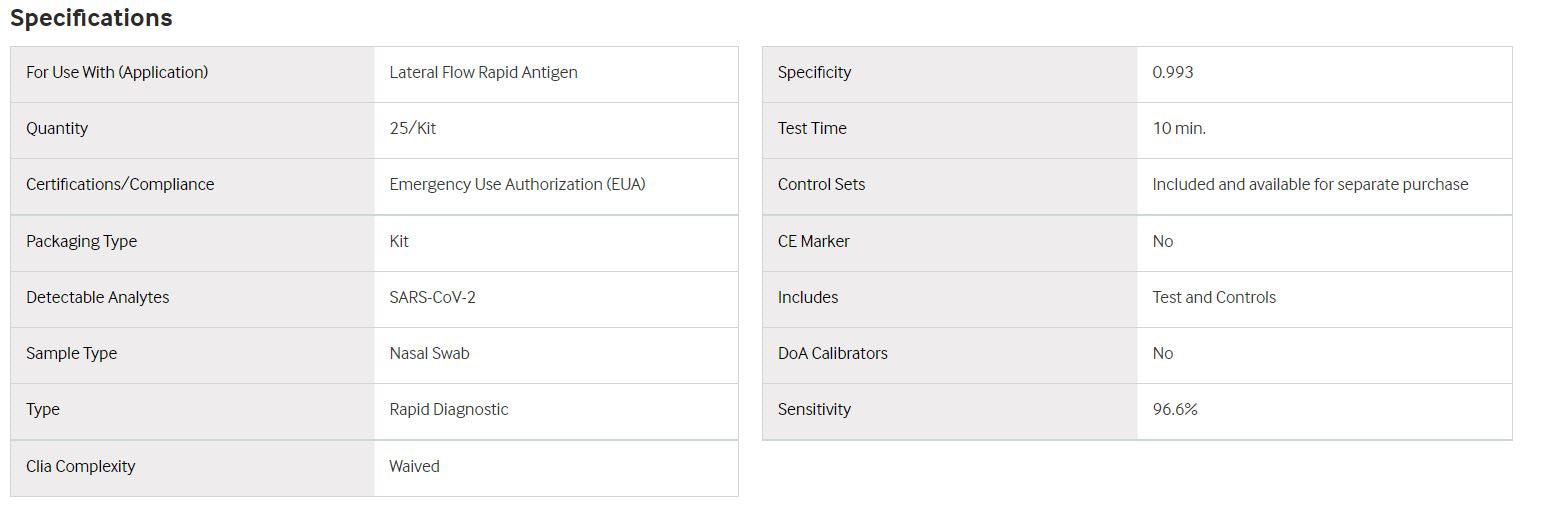Image resolution: width=1543 pixels, height=505 pixels.
Task: Select Emergency Use Authorization (EUA) text
Action: (517, 184)
